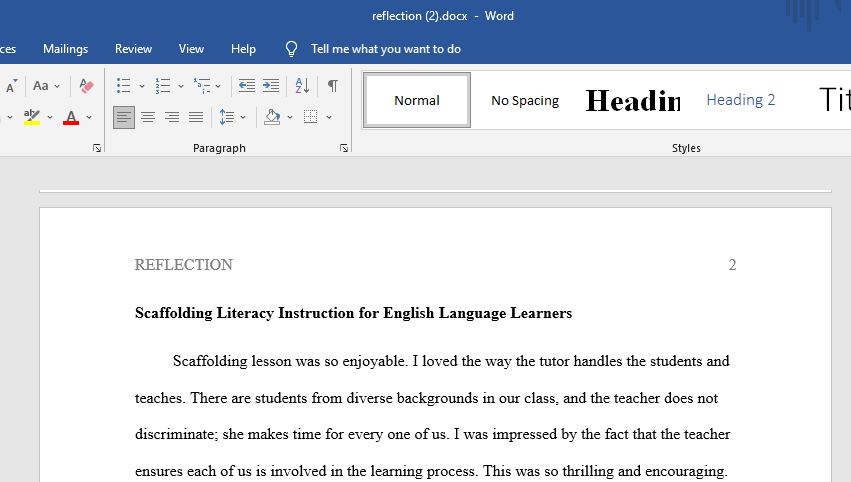Open the Numbering library dropdown arrow
The image size is (851, 482).
181,86
